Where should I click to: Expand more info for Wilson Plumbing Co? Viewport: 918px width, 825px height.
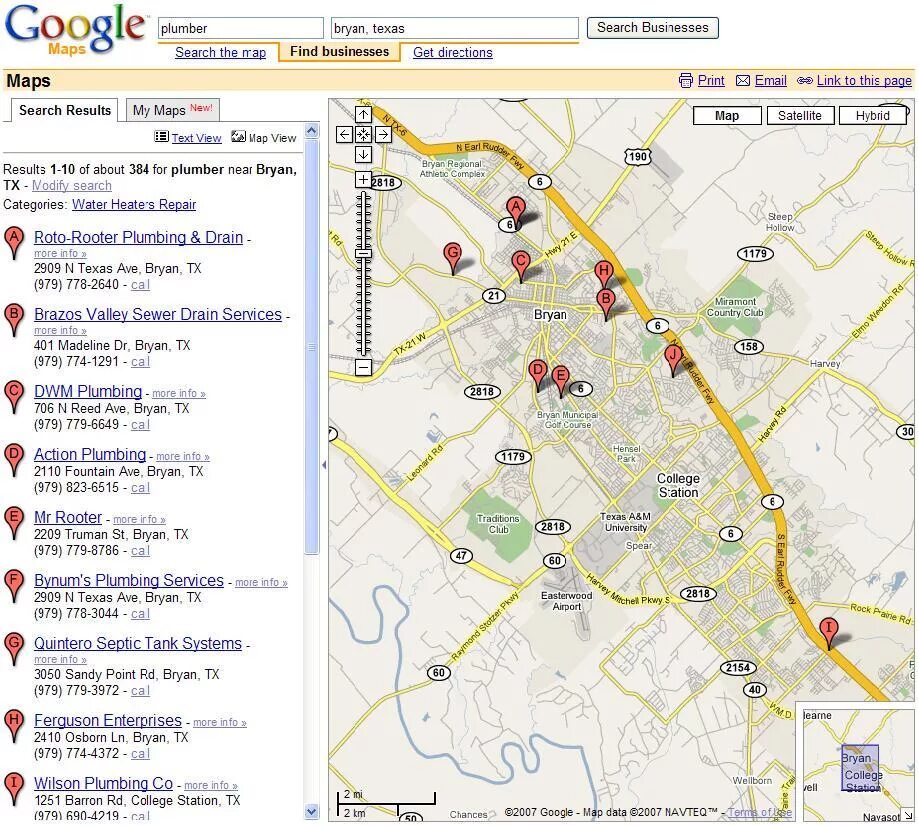click(211, 785)
